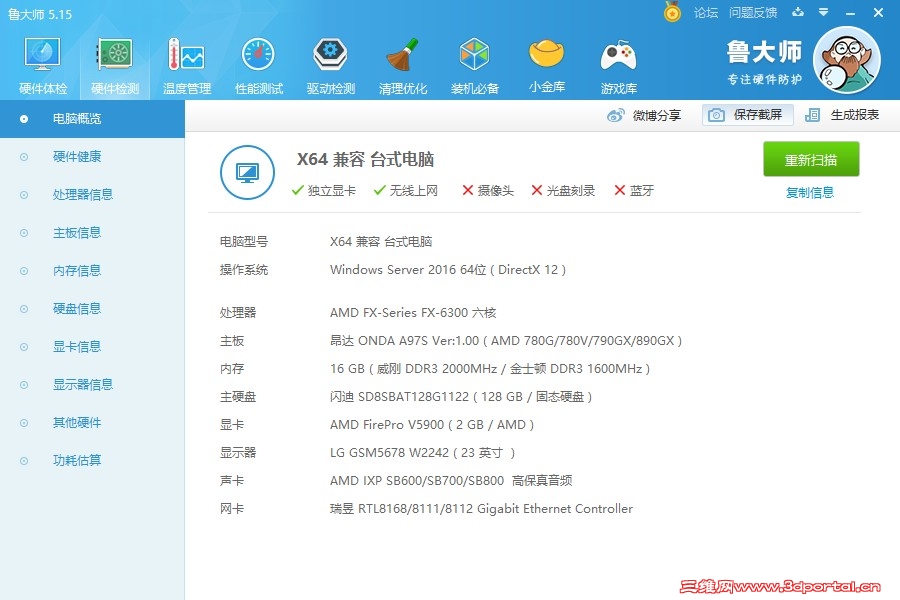Click the AMD IXP SB600 sound card value
This screenshot has height=600, width=900.
tap(451, 481)
